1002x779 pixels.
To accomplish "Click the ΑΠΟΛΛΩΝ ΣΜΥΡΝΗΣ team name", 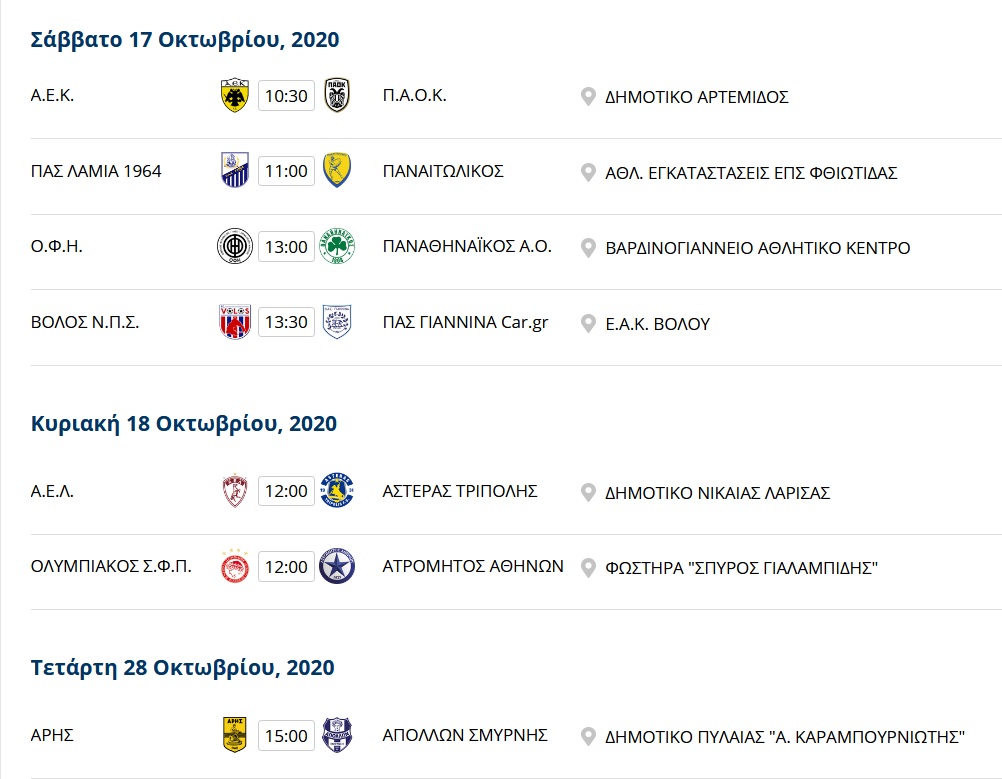I will coord(465,735).
